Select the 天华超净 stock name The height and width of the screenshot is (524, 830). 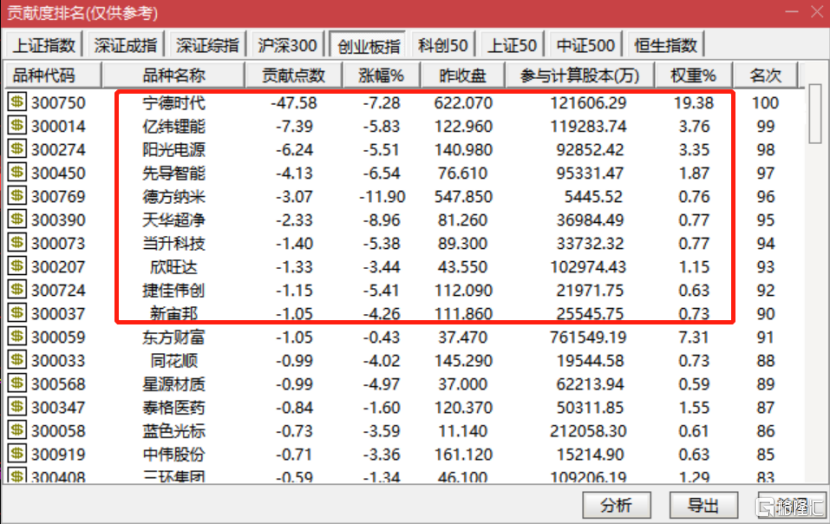174,220
